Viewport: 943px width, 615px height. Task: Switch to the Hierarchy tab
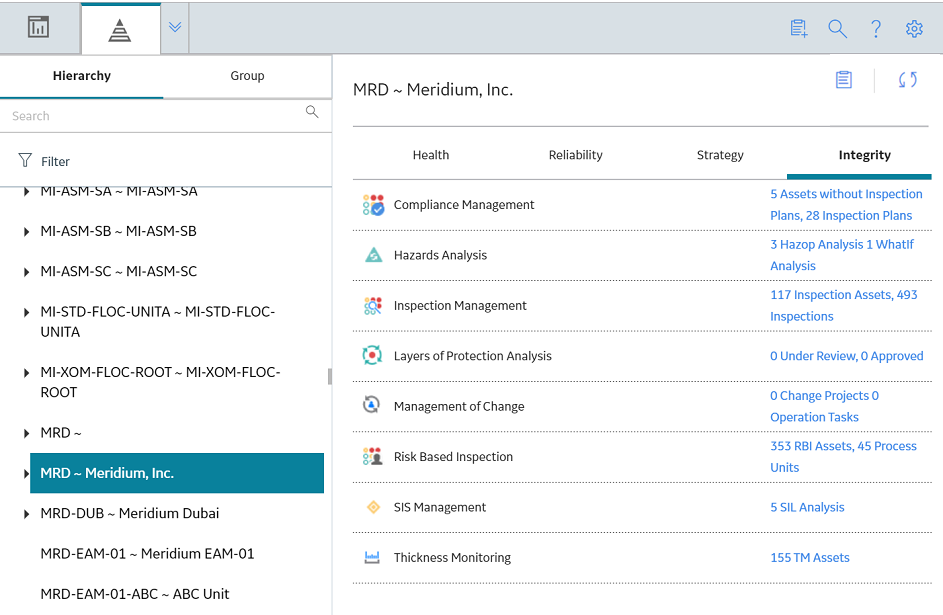[x=82, y=76]
